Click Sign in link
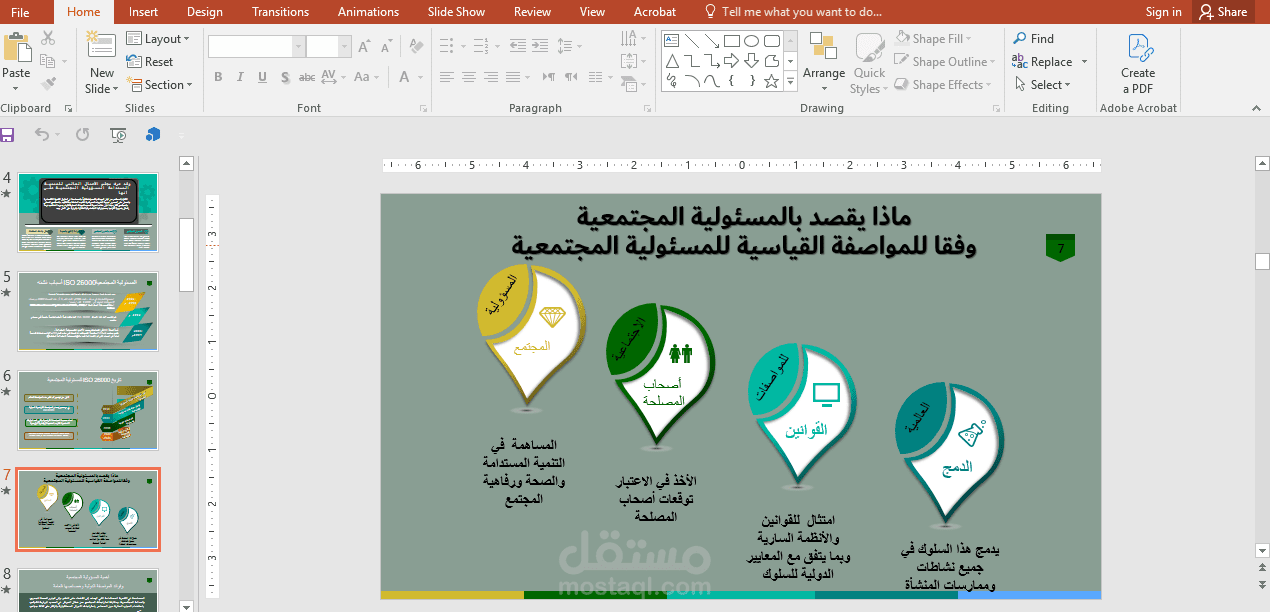This screenshot has width=1270, height=612. tap(1163, 12)
